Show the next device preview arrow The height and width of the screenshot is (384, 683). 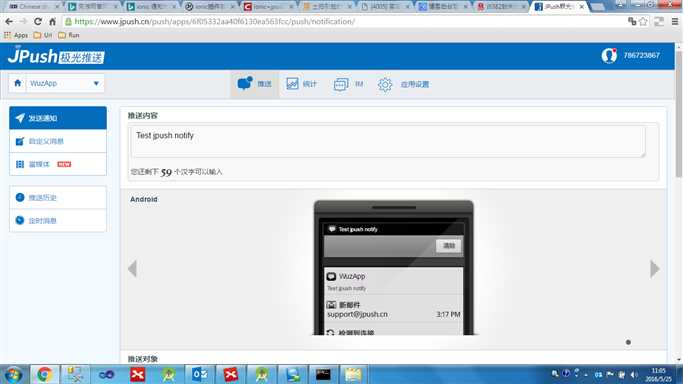point(654,269)
